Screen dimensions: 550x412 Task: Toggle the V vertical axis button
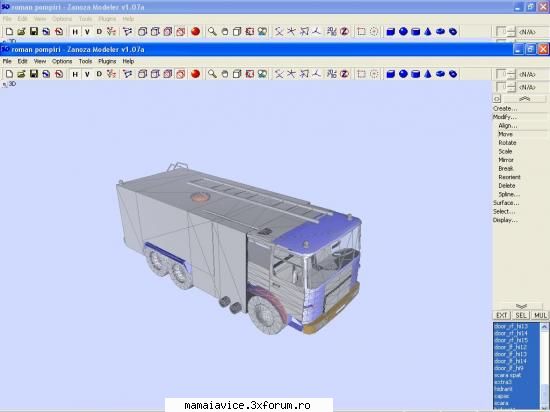coord(87,74)
